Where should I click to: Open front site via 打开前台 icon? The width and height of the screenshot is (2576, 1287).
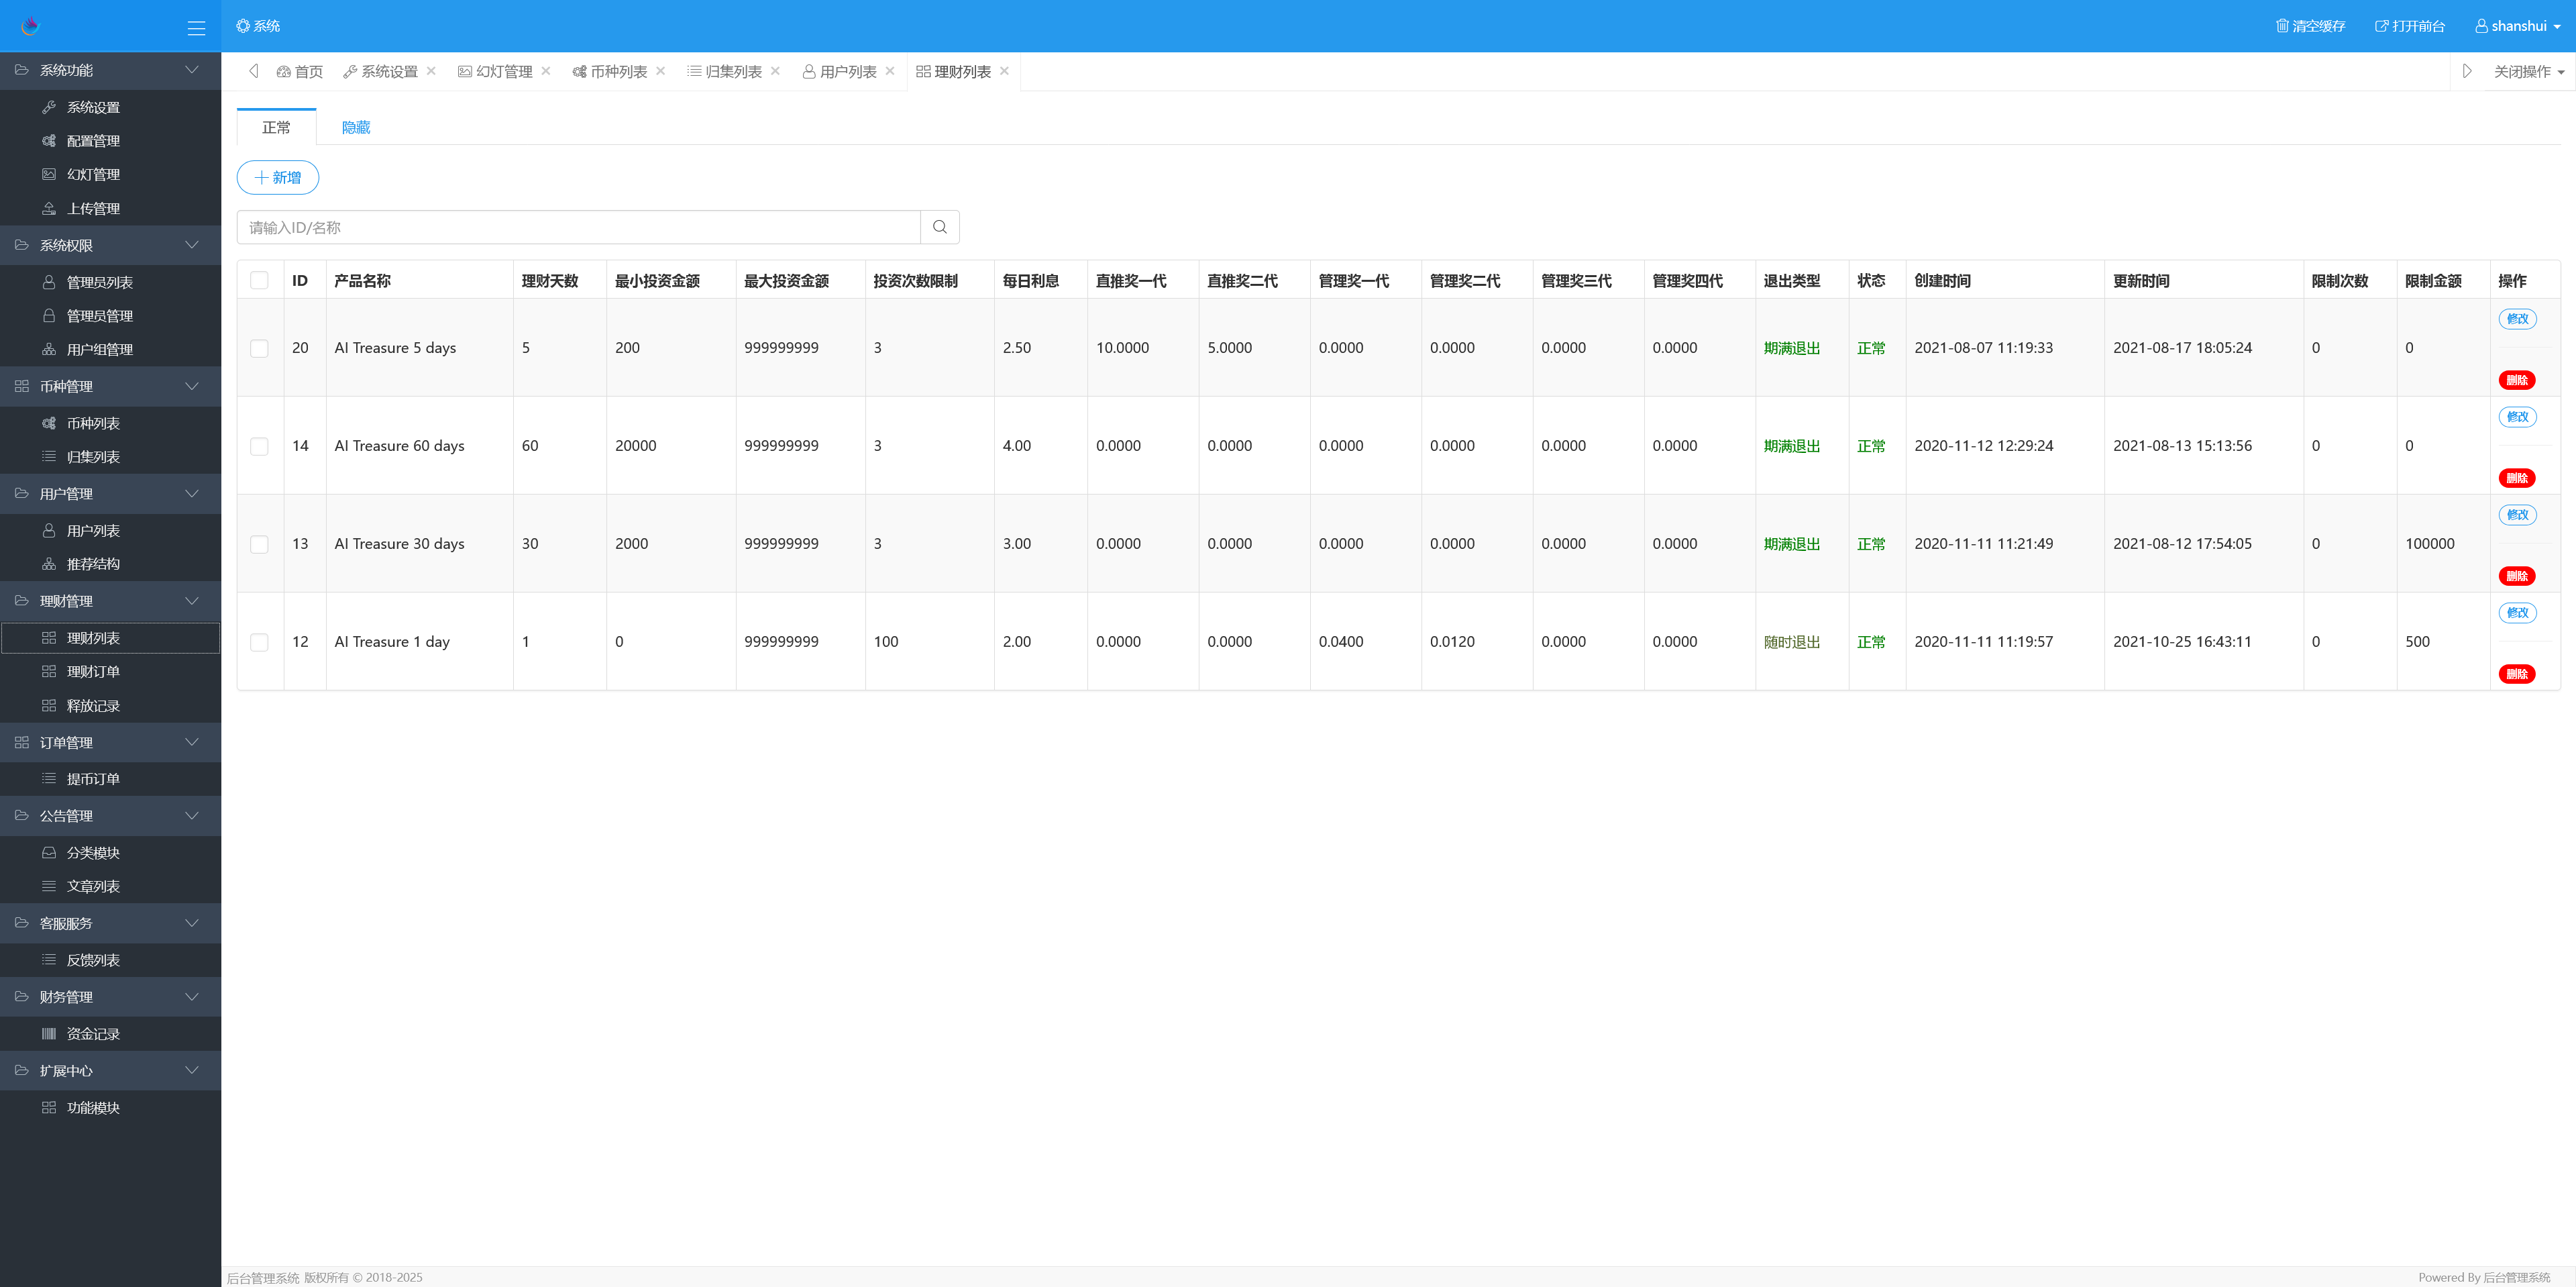[2381, 26]
